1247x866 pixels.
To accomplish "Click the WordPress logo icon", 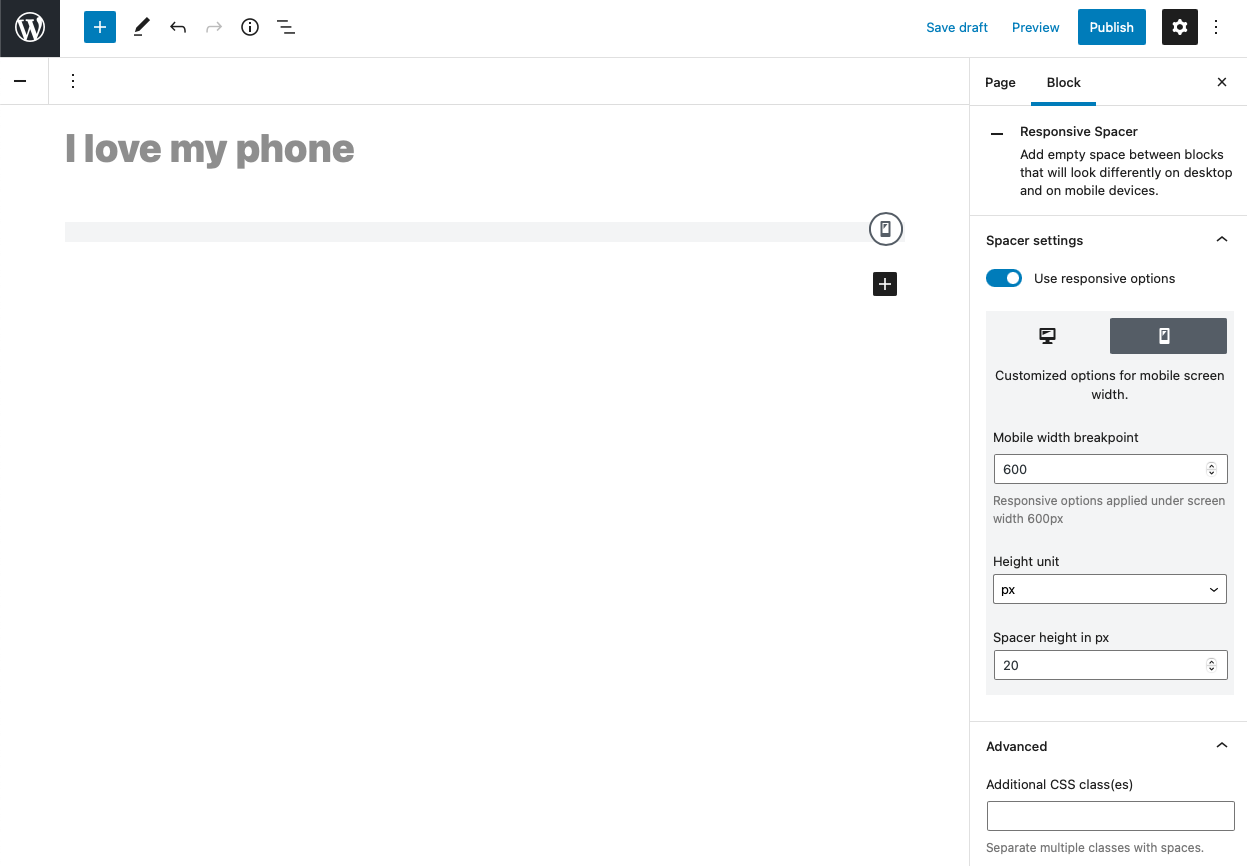I will click(x=30, y=28).
